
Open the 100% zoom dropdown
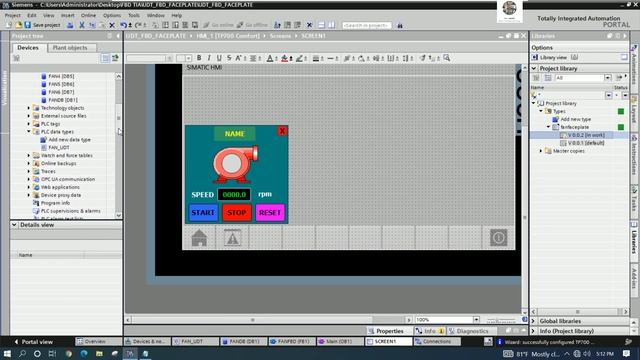pyautogui.click(x=476, y=320)
